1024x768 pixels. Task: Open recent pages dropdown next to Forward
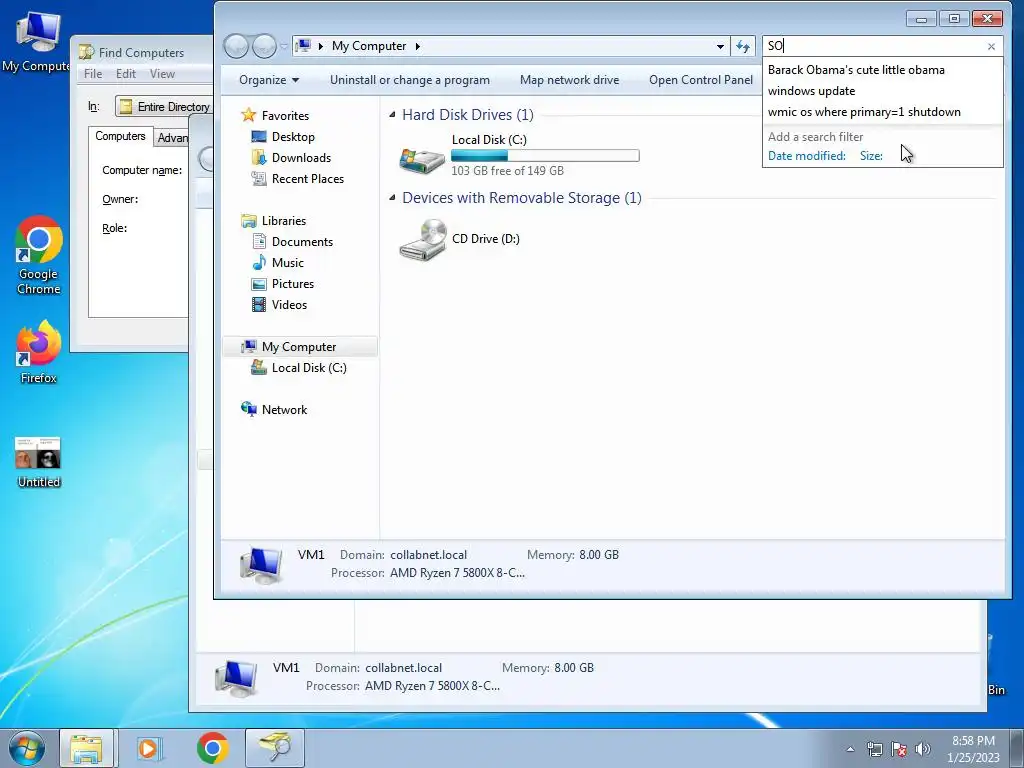click(283, 46)
